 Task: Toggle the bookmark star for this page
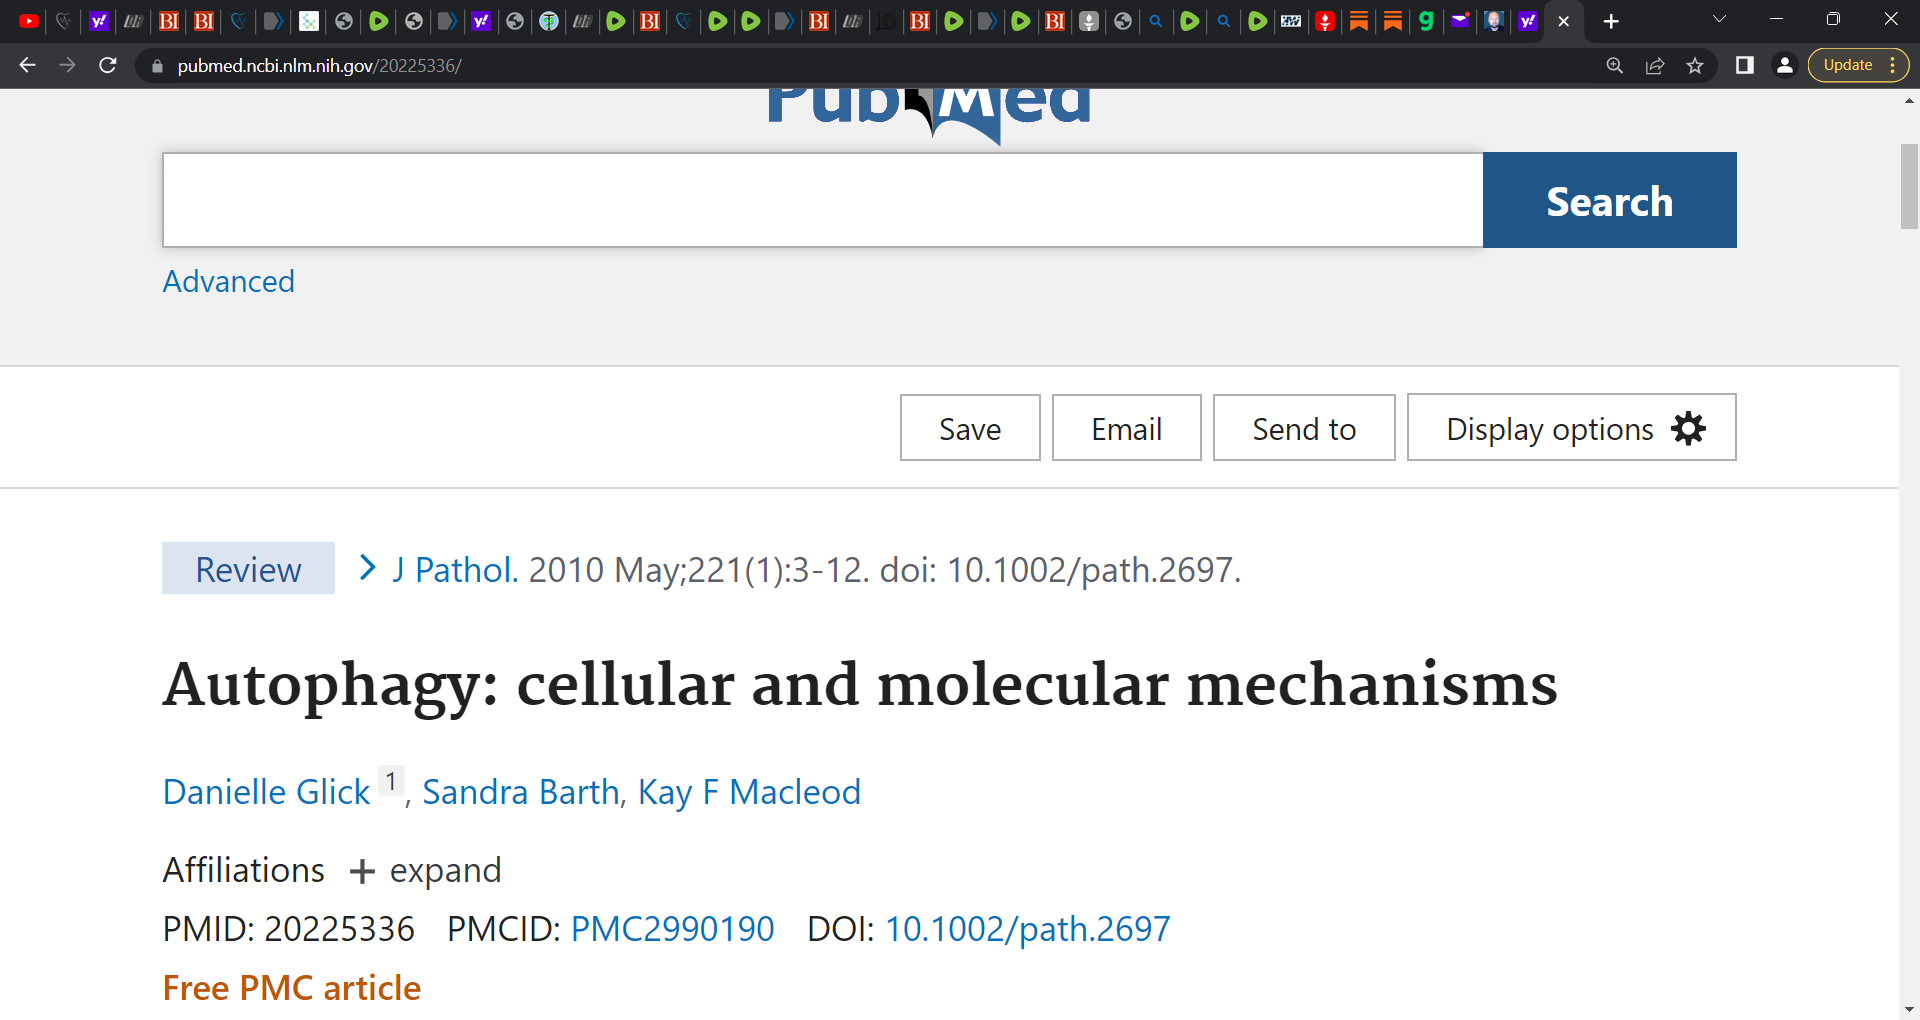(1695, 65)
